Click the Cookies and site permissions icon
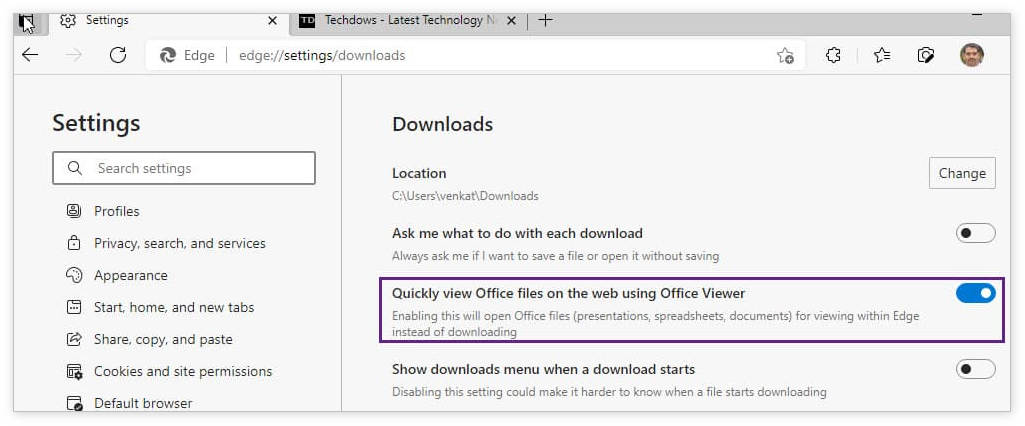This screenshot has width=1025, height=426. click(x=74, y=371)
